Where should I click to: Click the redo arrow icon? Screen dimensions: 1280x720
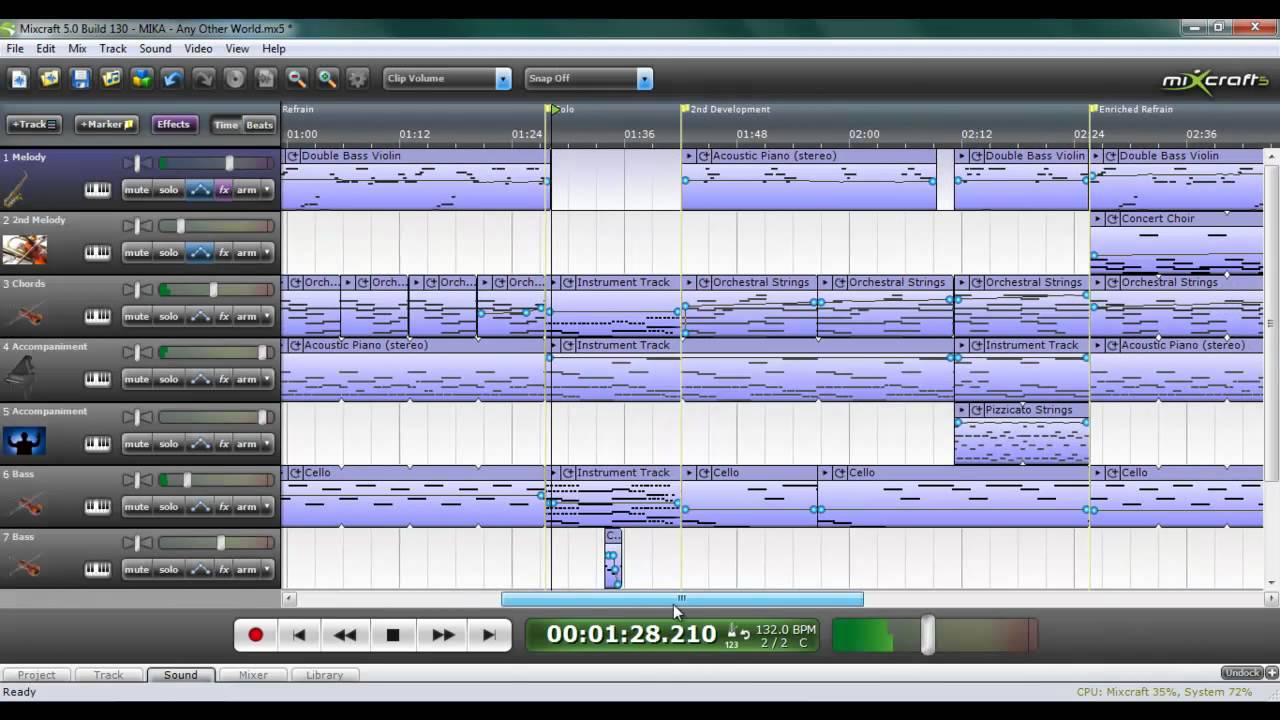(x=204, y=78)
